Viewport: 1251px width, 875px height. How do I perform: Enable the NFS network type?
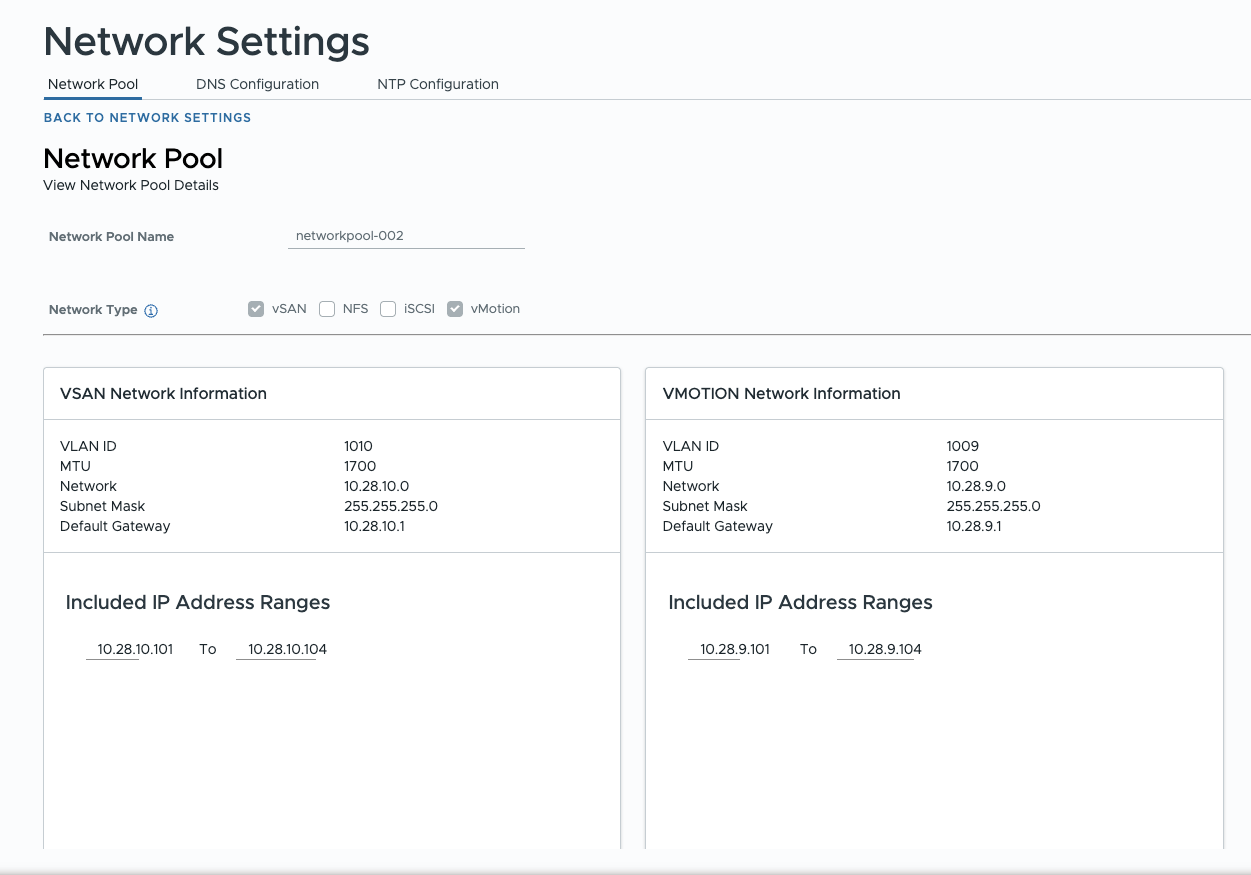pos(327,309)
